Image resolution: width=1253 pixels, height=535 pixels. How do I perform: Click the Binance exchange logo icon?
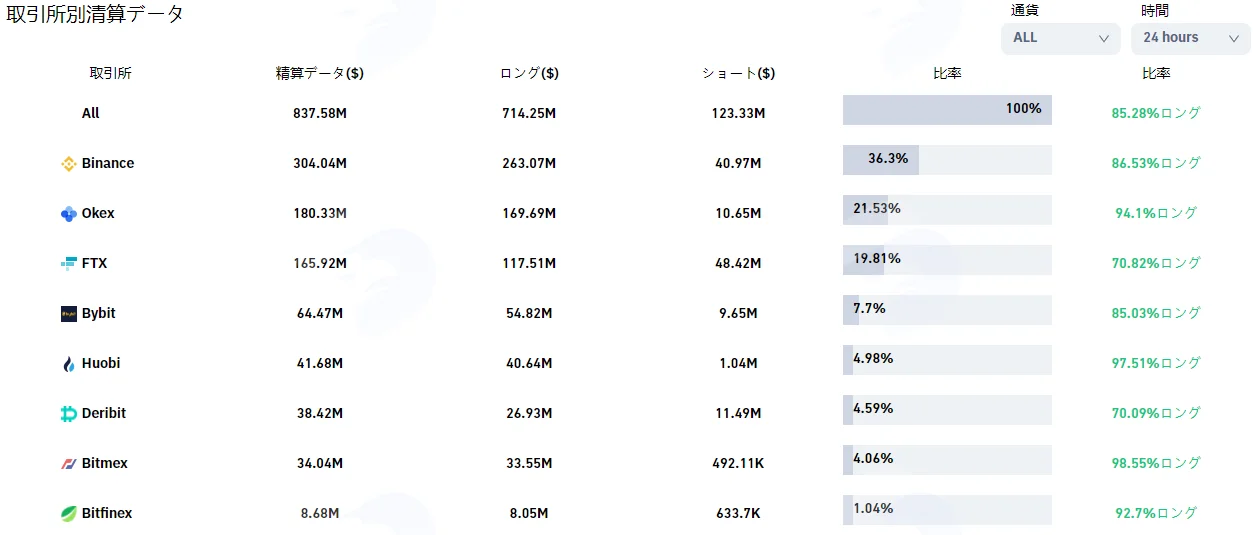point(69,164)
